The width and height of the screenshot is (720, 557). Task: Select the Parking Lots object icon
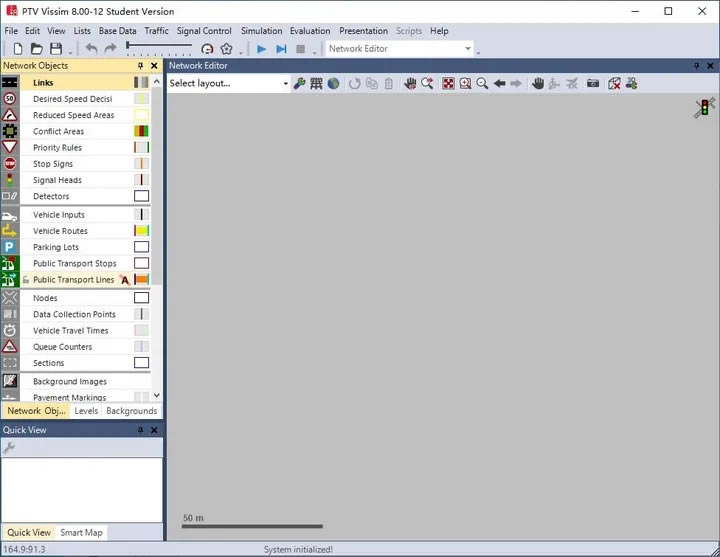click(x=10, y=247)
